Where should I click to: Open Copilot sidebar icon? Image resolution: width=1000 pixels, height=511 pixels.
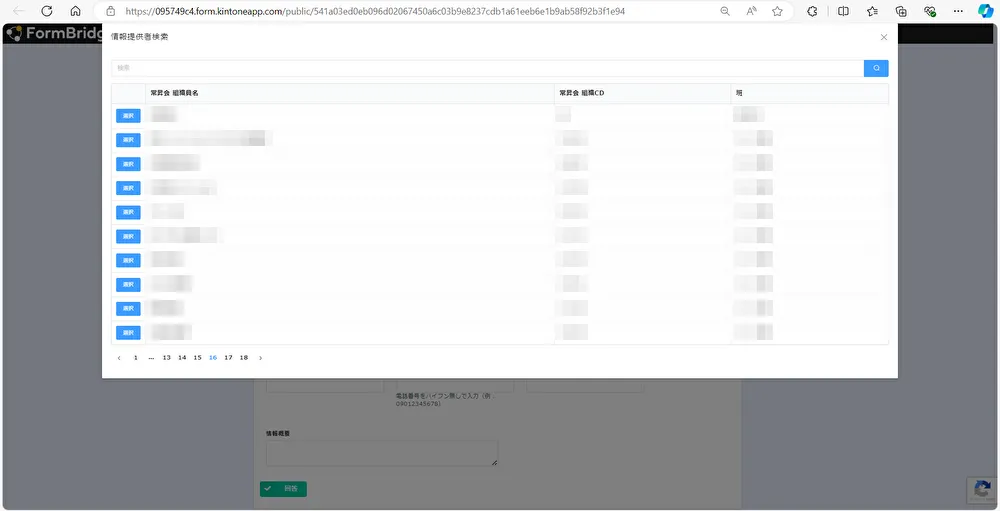985,11
